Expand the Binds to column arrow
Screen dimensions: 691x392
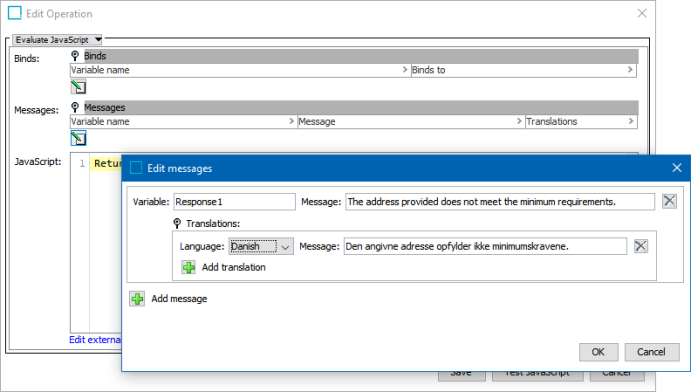[x=630, y=70]
